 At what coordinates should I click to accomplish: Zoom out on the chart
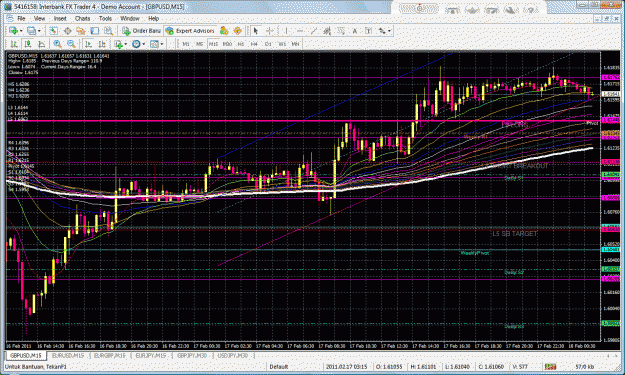tap(71, 44)
